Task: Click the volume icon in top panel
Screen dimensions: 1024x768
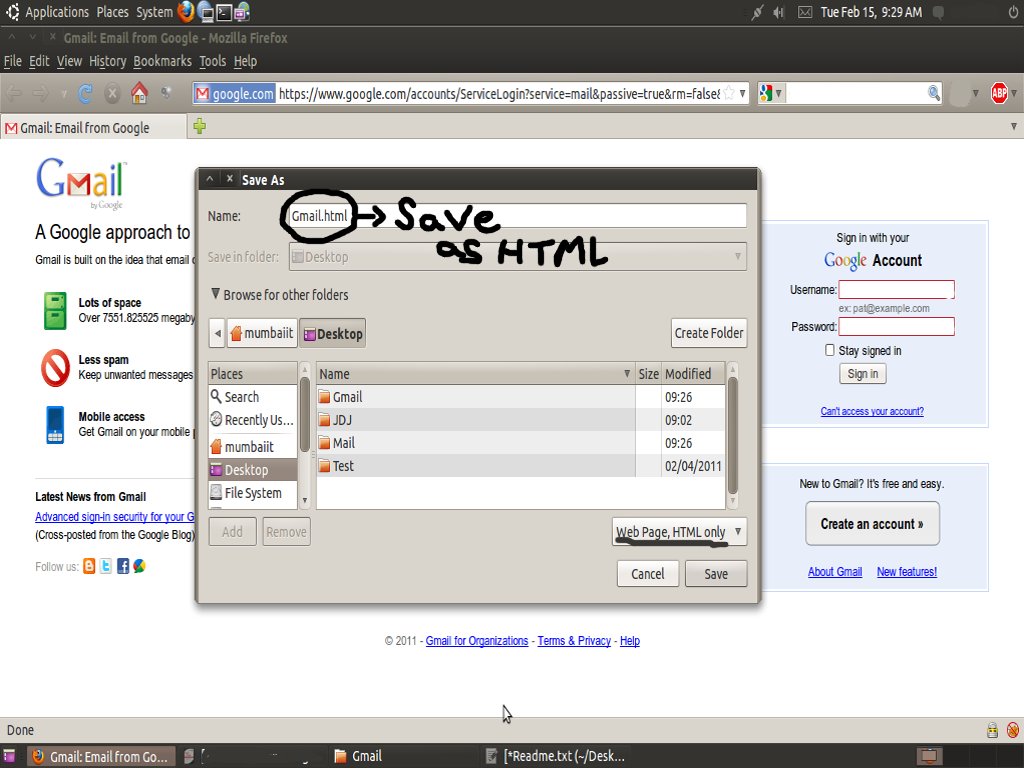Action: pos(778,12)
